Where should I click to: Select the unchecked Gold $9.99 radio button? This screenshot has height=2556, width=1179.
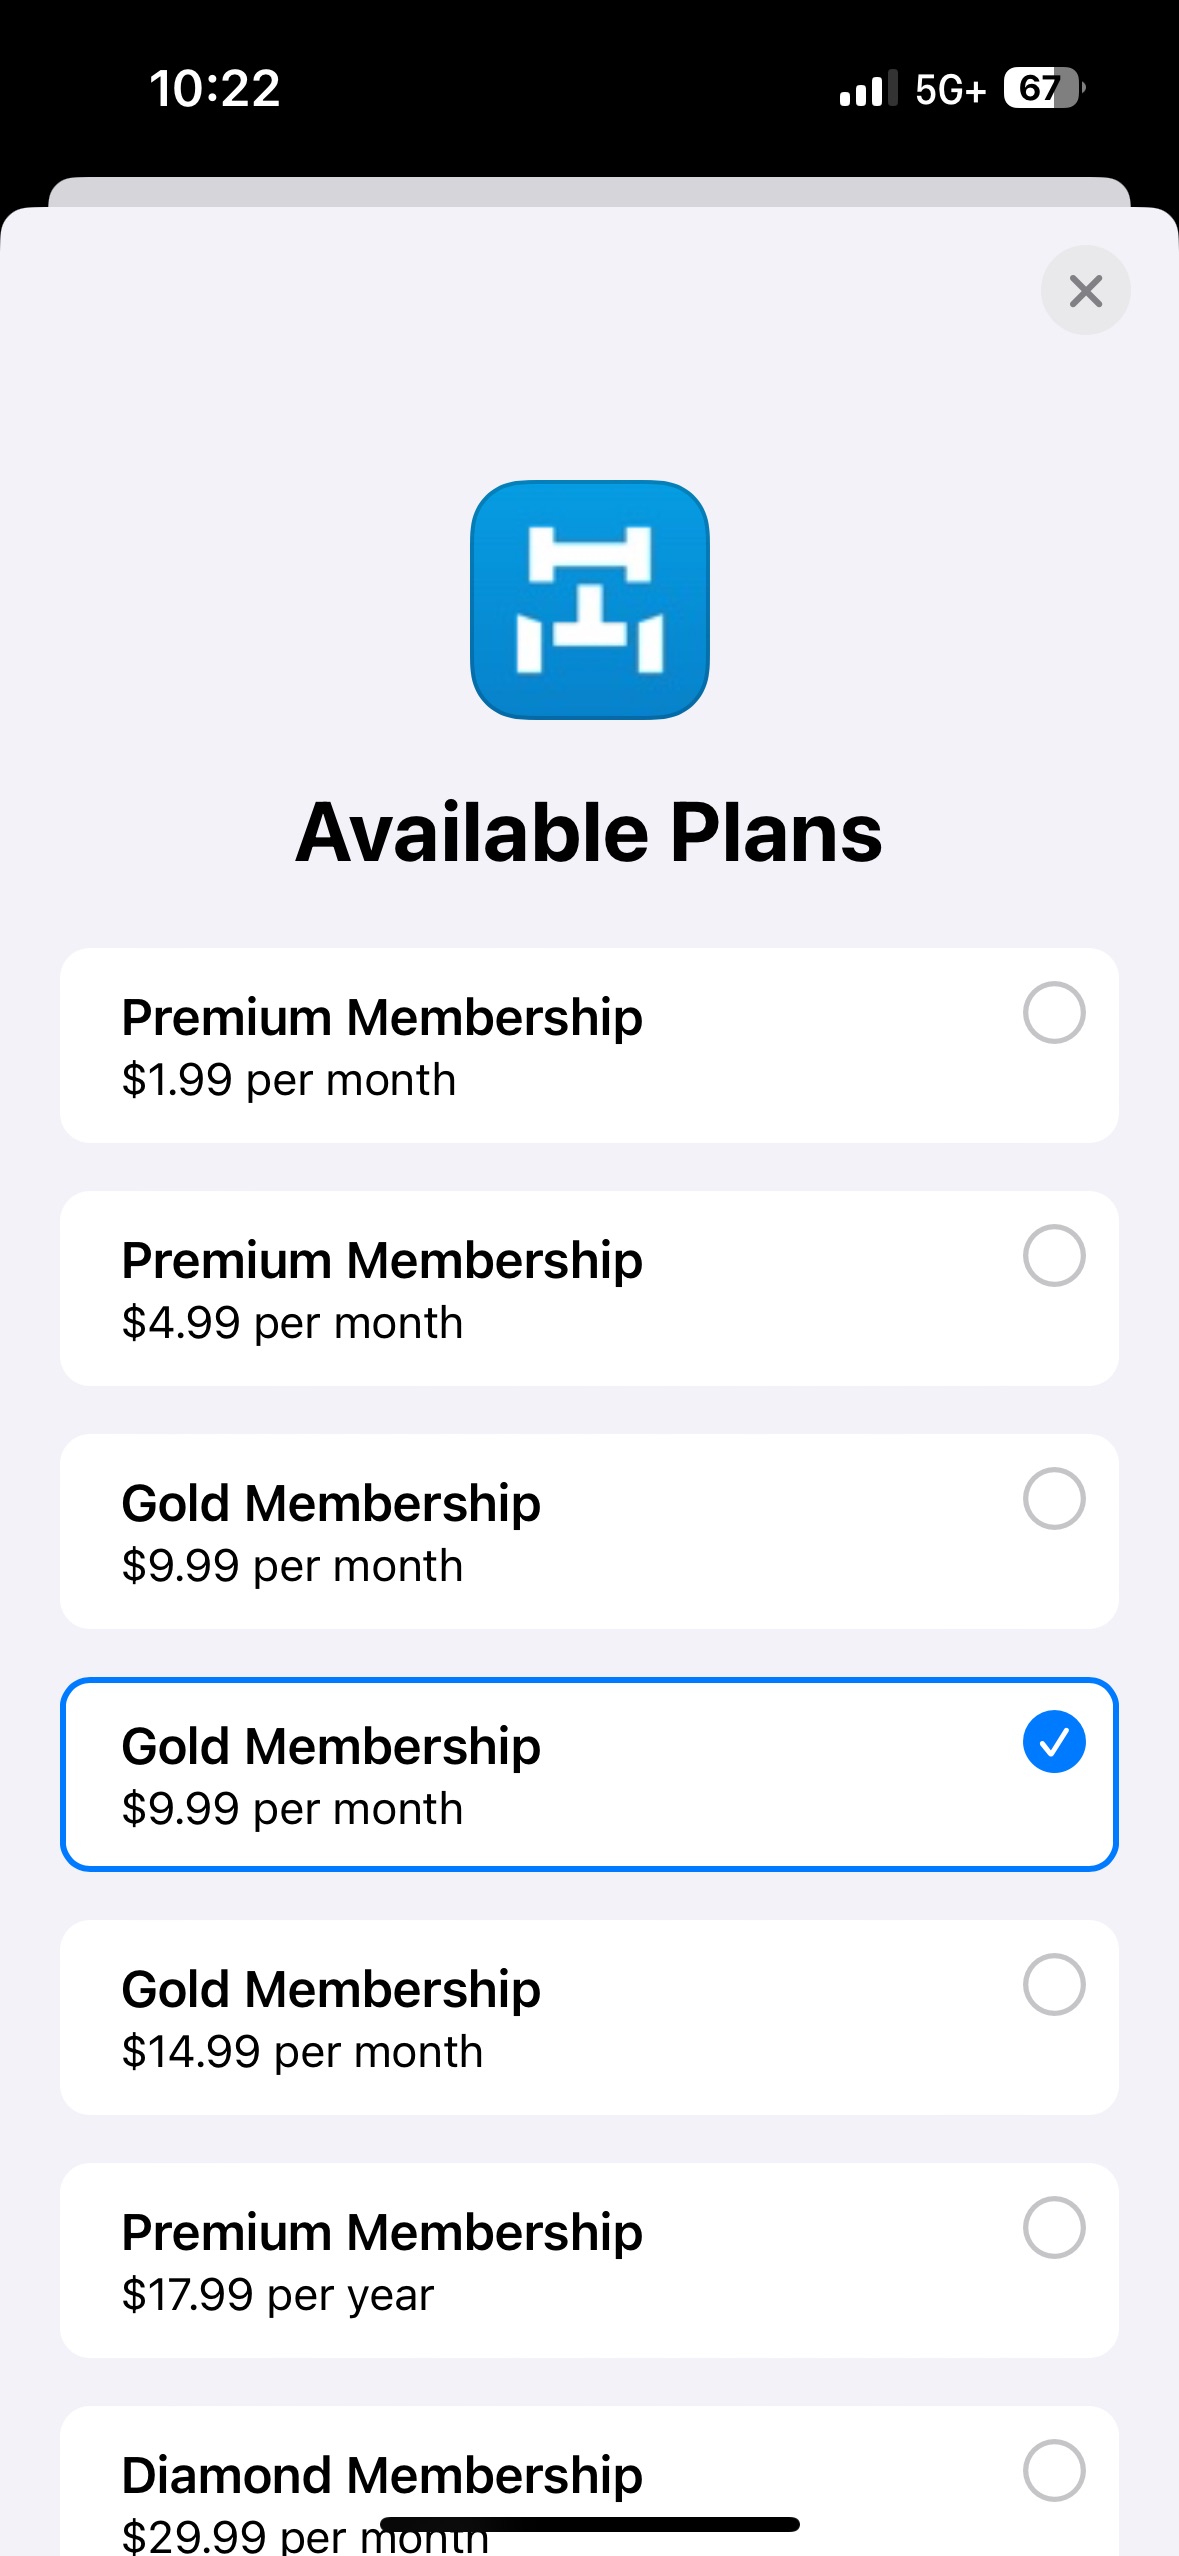pyautogui.click(x=1054, y=1499)
